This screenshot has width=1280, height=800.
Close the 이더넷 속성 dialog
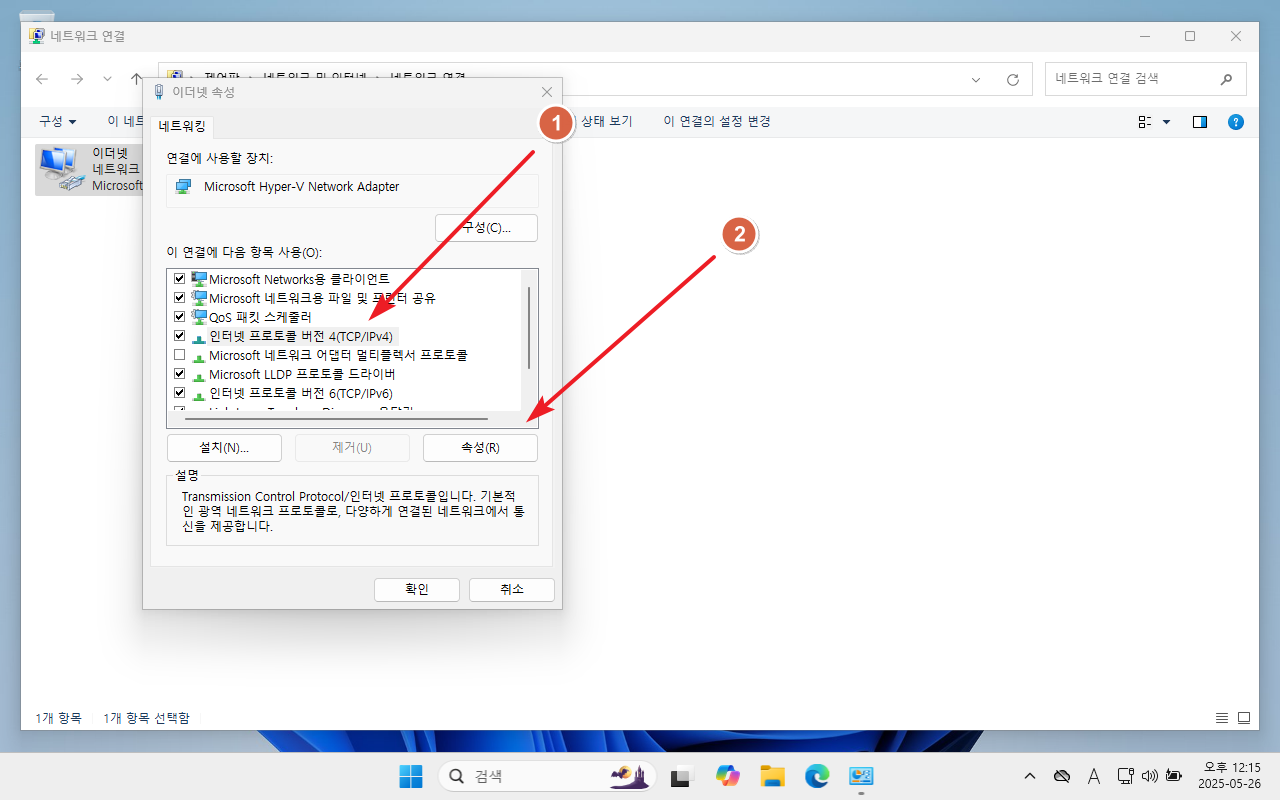[x=546, y=92]
